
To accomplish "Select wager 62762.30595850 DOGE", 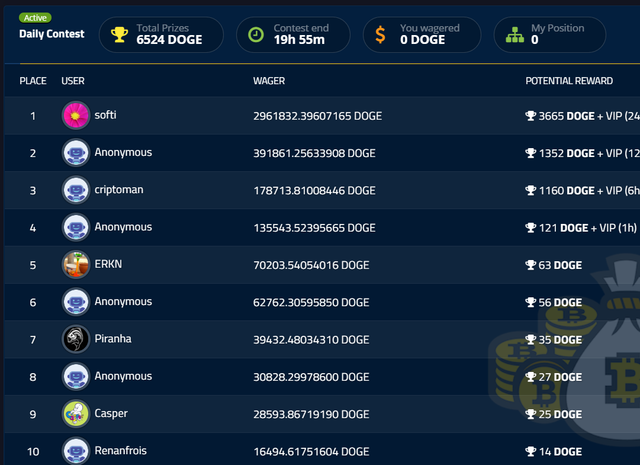I will click(x=311, y=303).
